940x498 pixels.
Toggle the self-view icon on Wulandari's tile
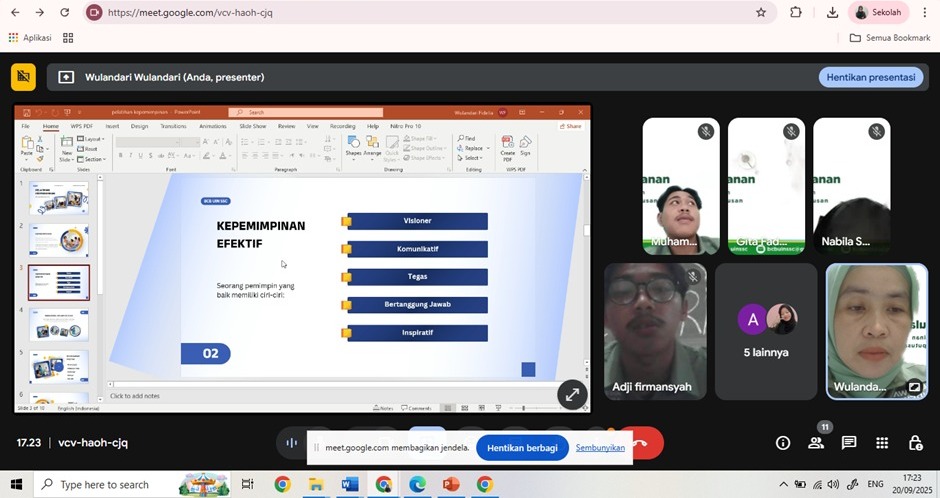(x=914, y=386)
